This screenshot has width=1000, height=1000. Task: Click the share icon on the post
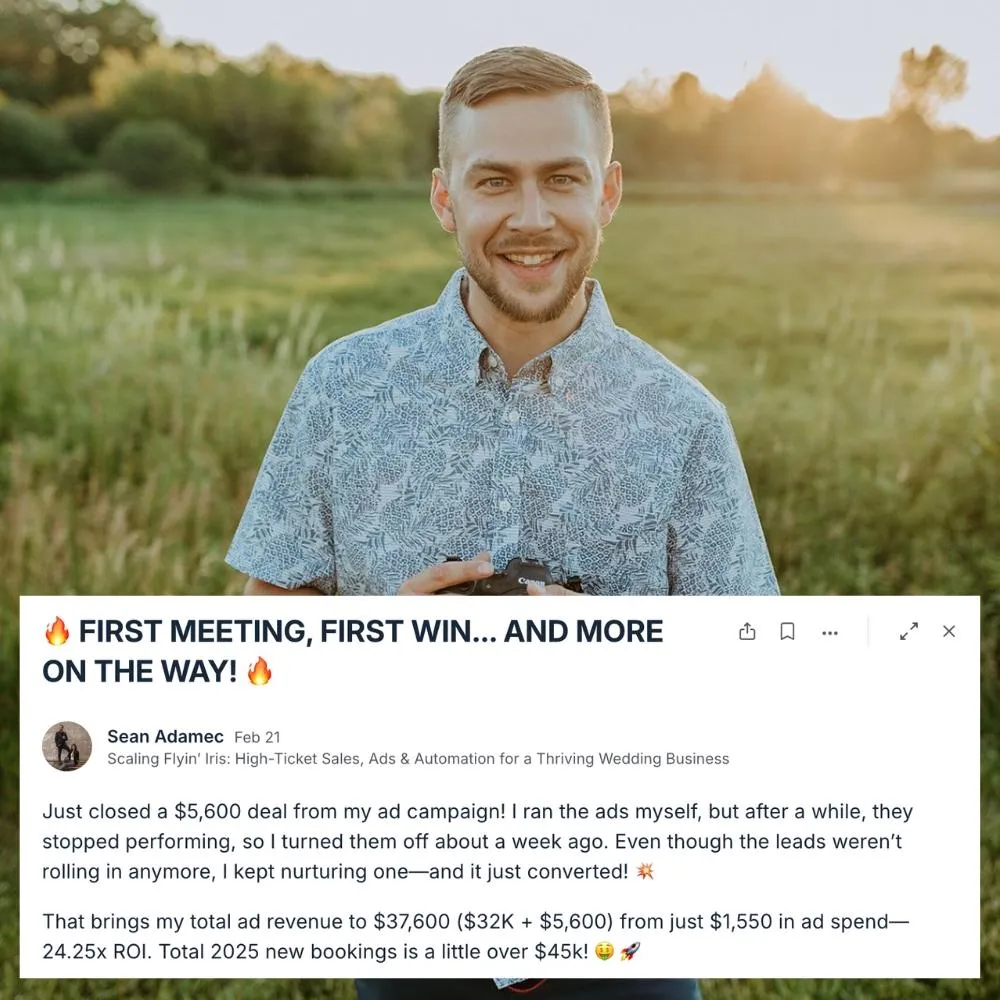[747, 631]
